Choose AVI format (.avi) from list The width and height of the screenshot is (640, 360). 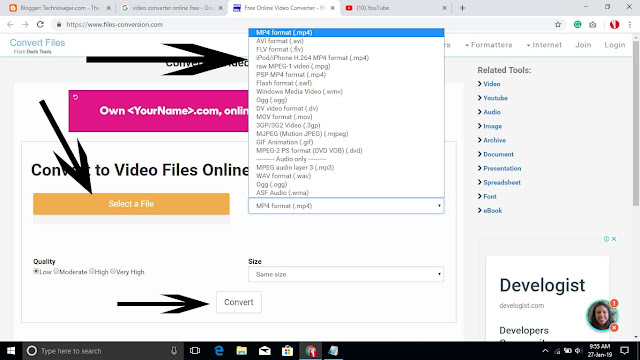pyautogui.click(x=346, y=41)
